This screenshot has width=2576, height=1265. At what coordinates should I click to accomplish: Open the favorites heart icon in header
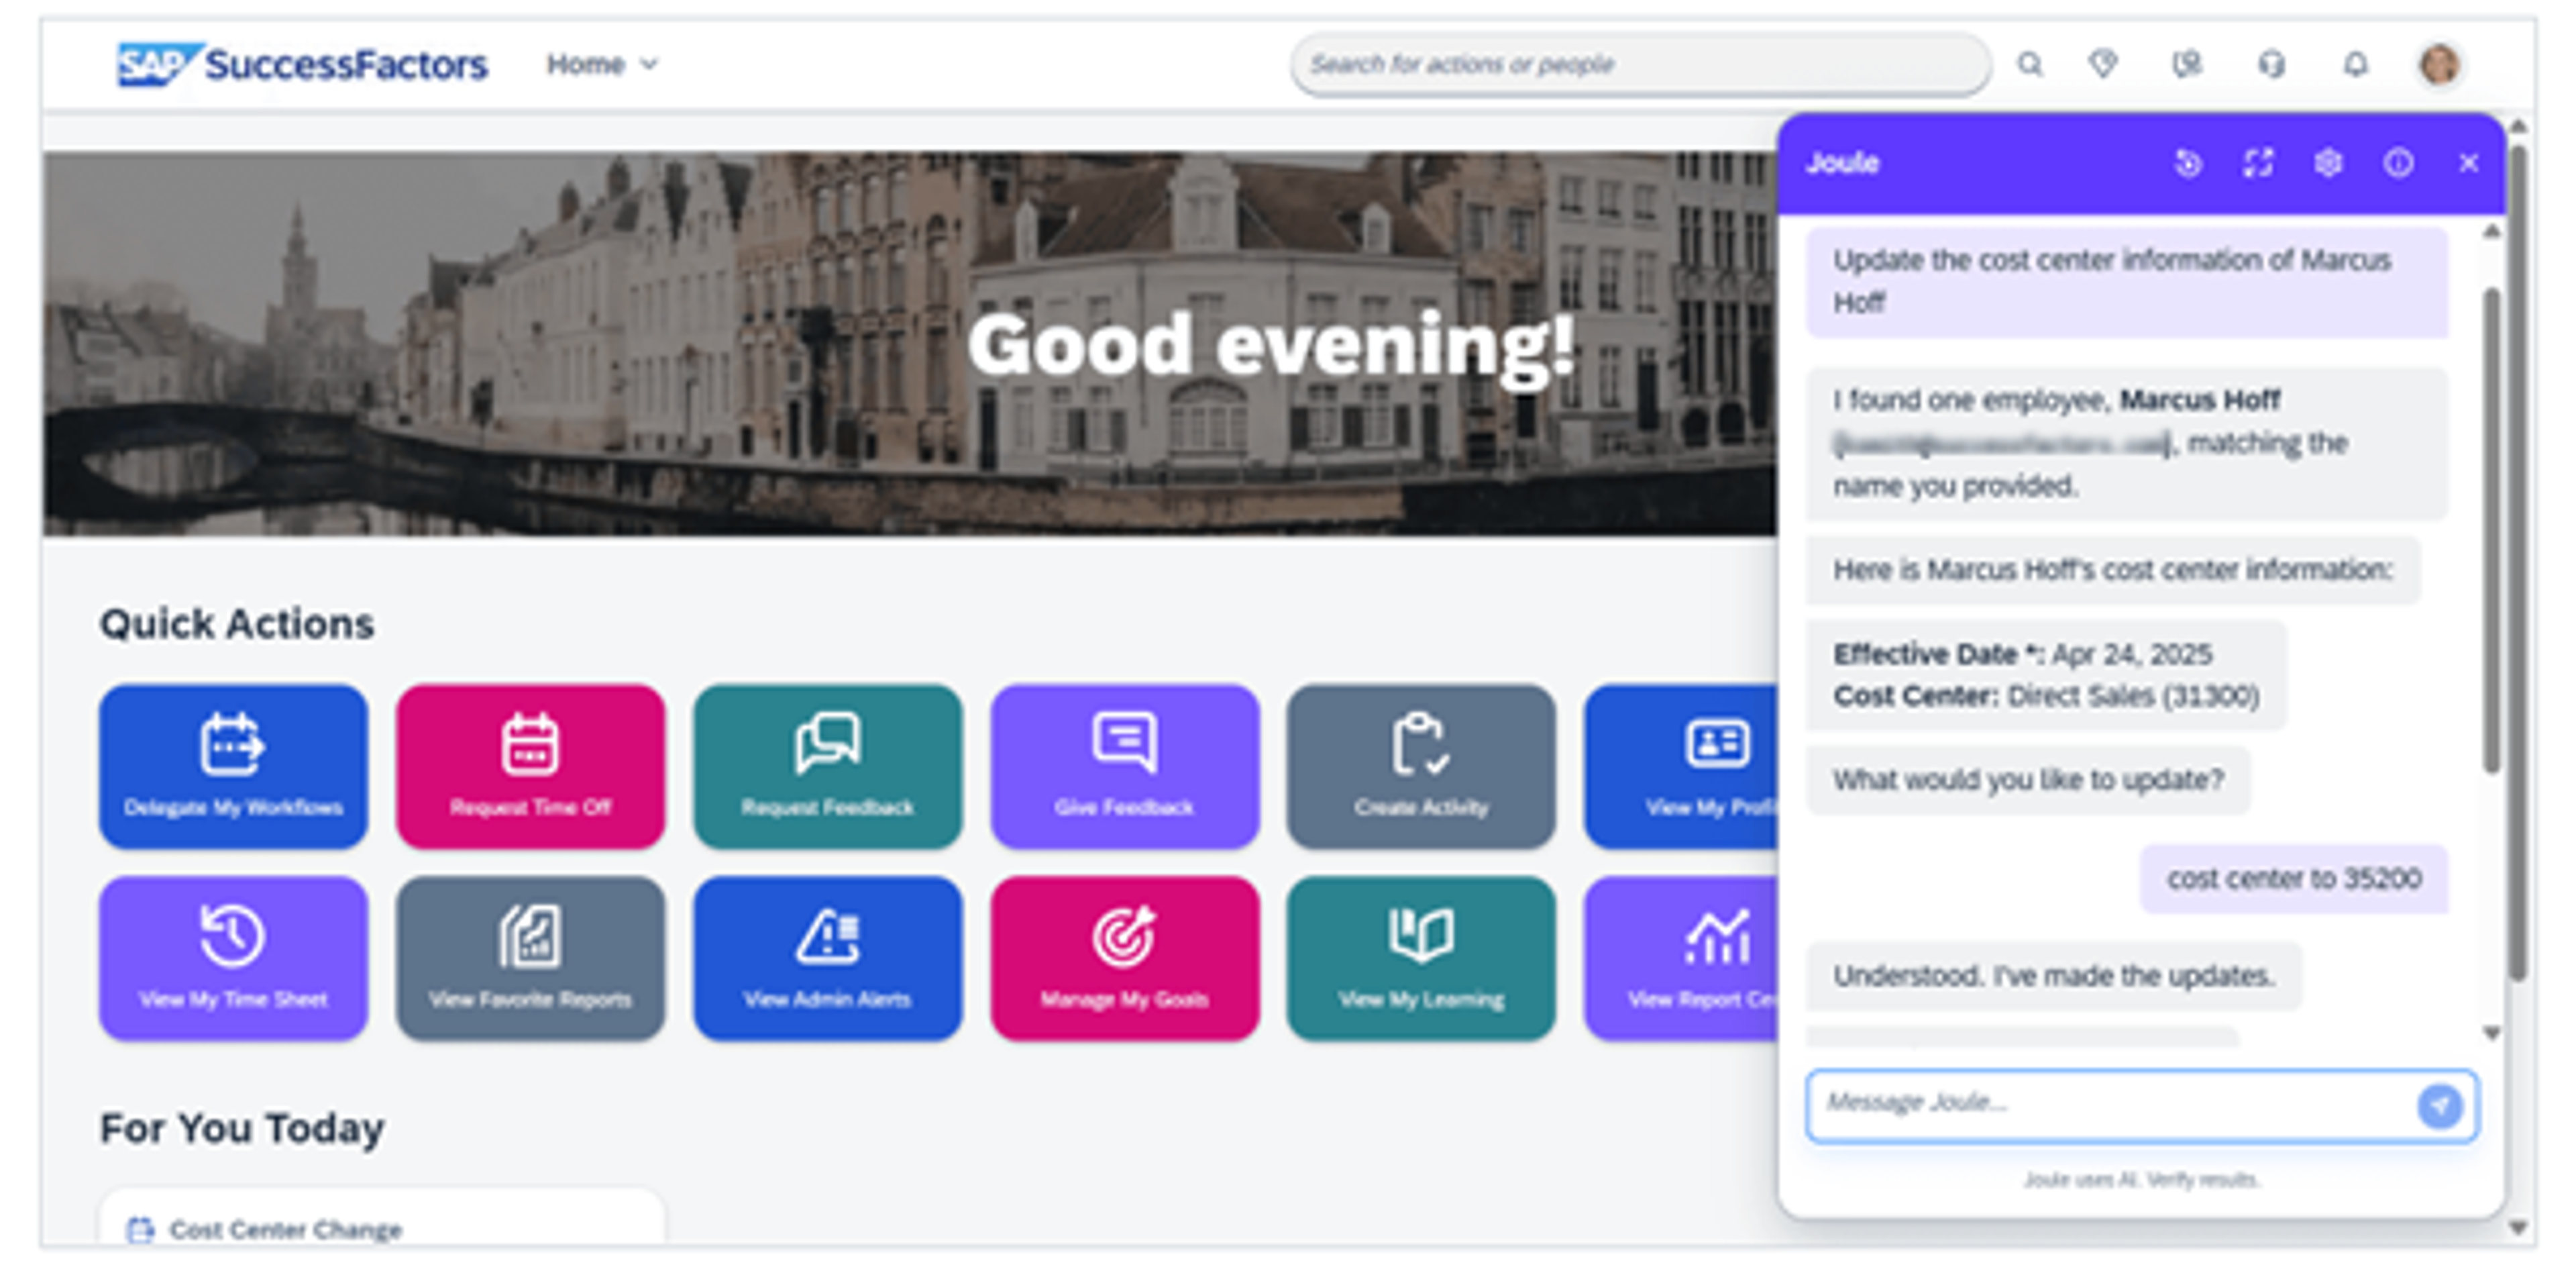click(2103, 65)
